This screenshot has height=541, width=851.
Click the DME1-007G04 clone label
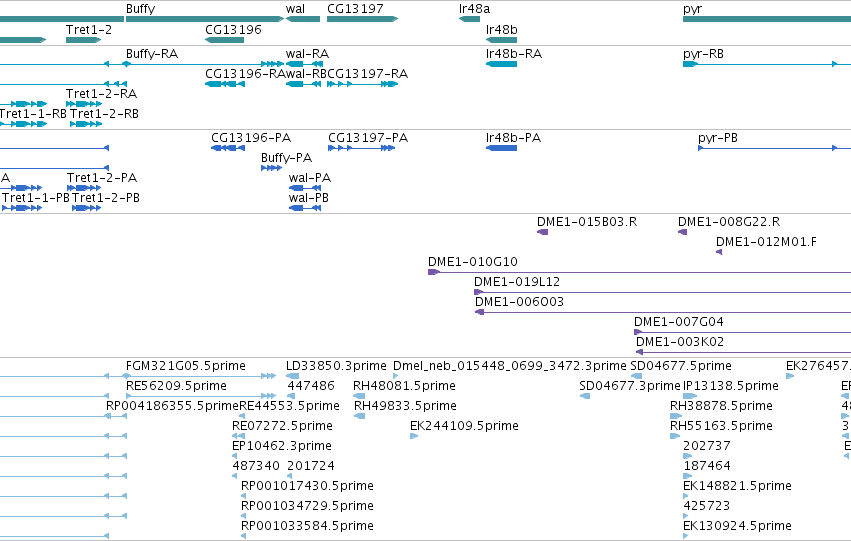point(679,322)
